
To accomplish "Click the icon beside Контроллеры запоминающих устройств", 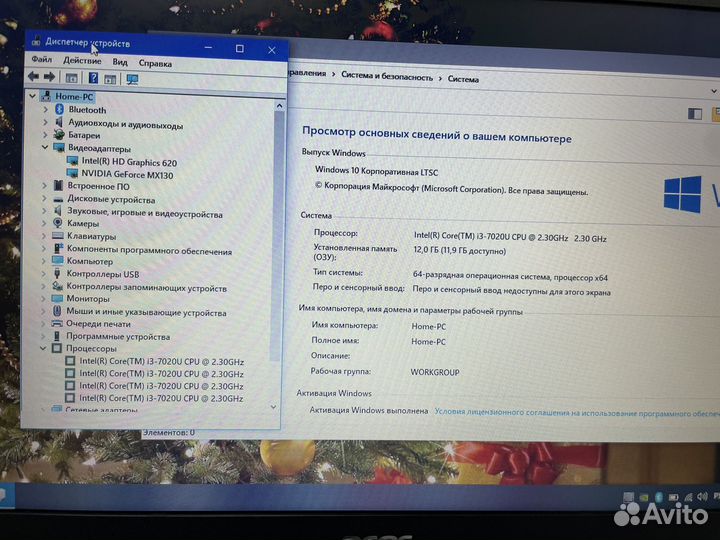I will pyautogui.click(x=57, y=286).
